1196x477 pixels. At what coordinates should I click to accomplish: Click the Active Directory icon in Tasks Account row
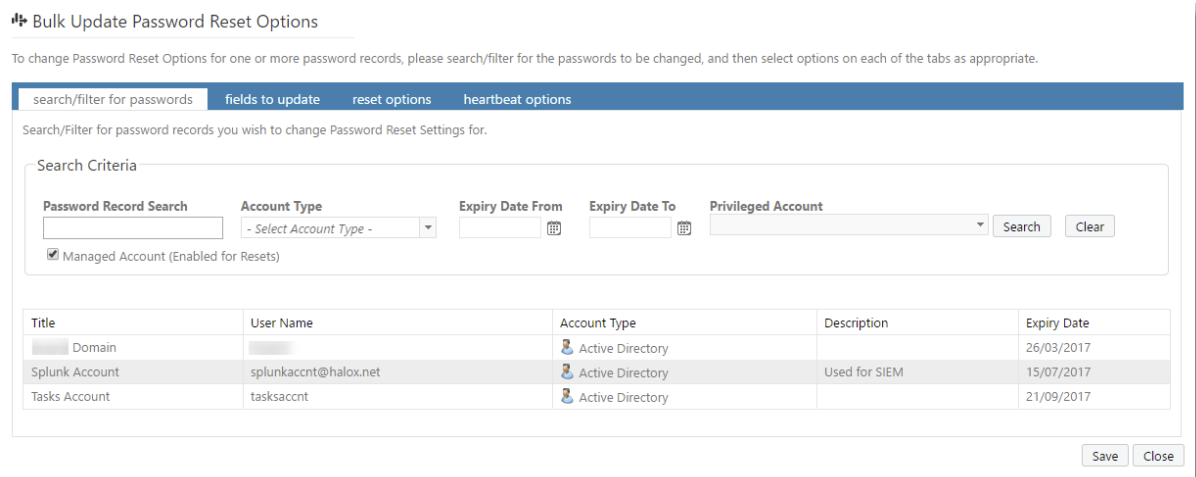click(567, 396)
